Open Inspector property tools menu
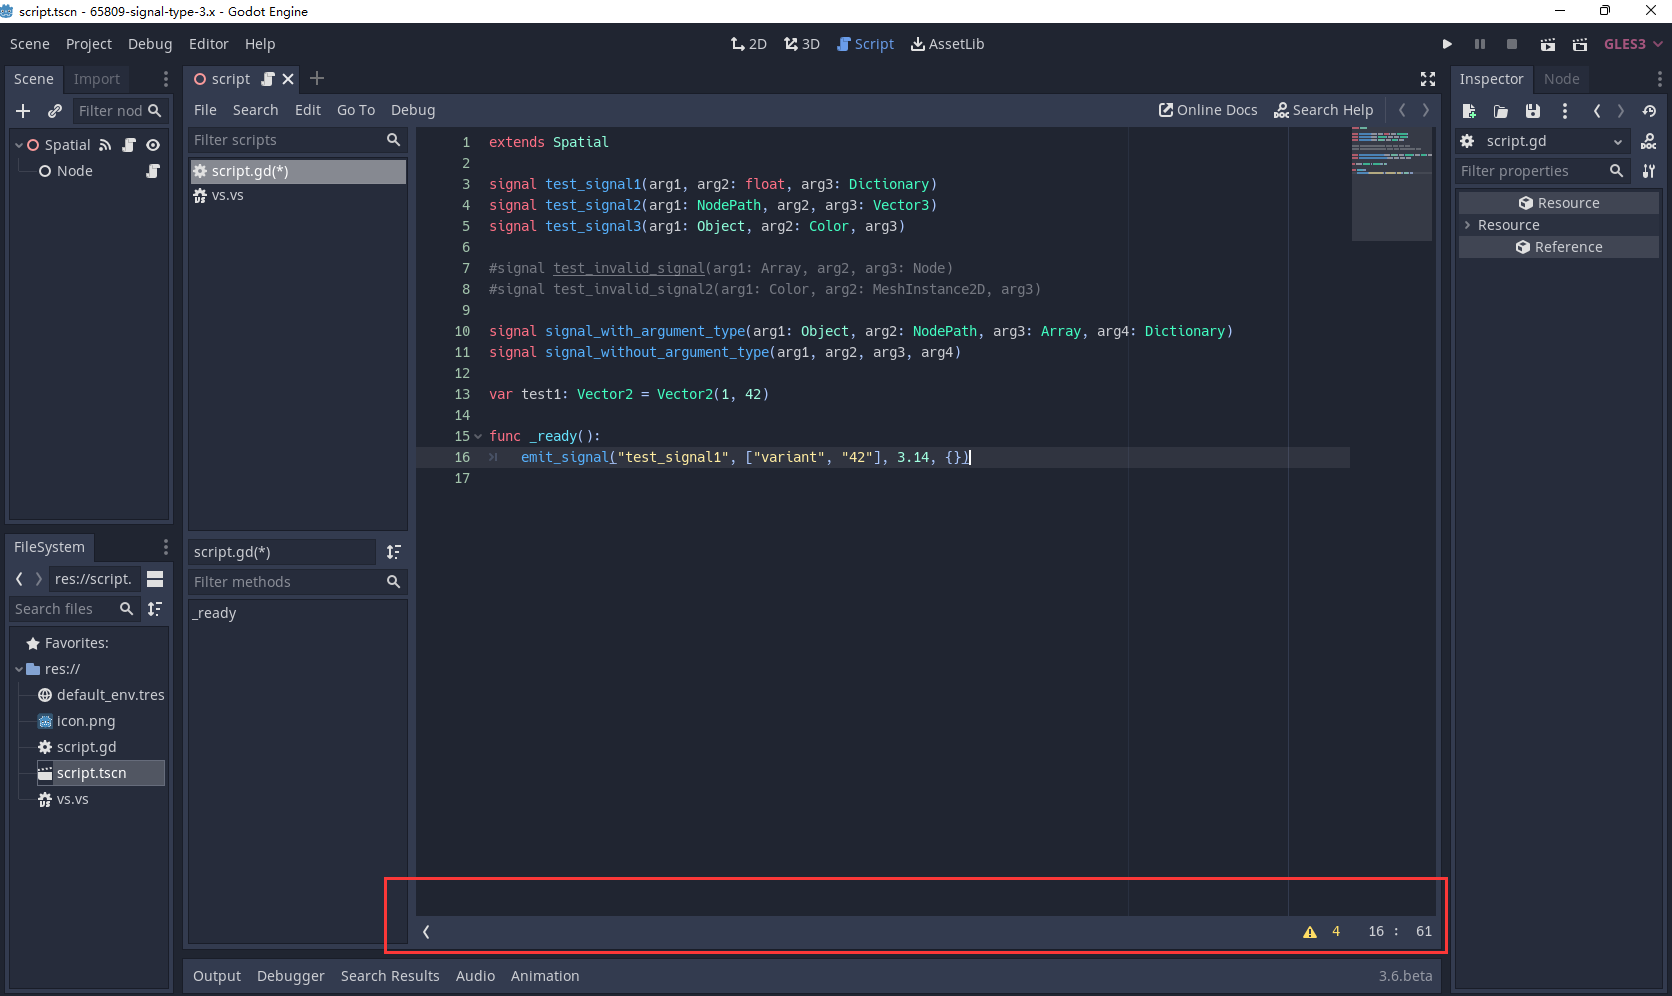The image size is (1672, 996). tap(1649, 171)
